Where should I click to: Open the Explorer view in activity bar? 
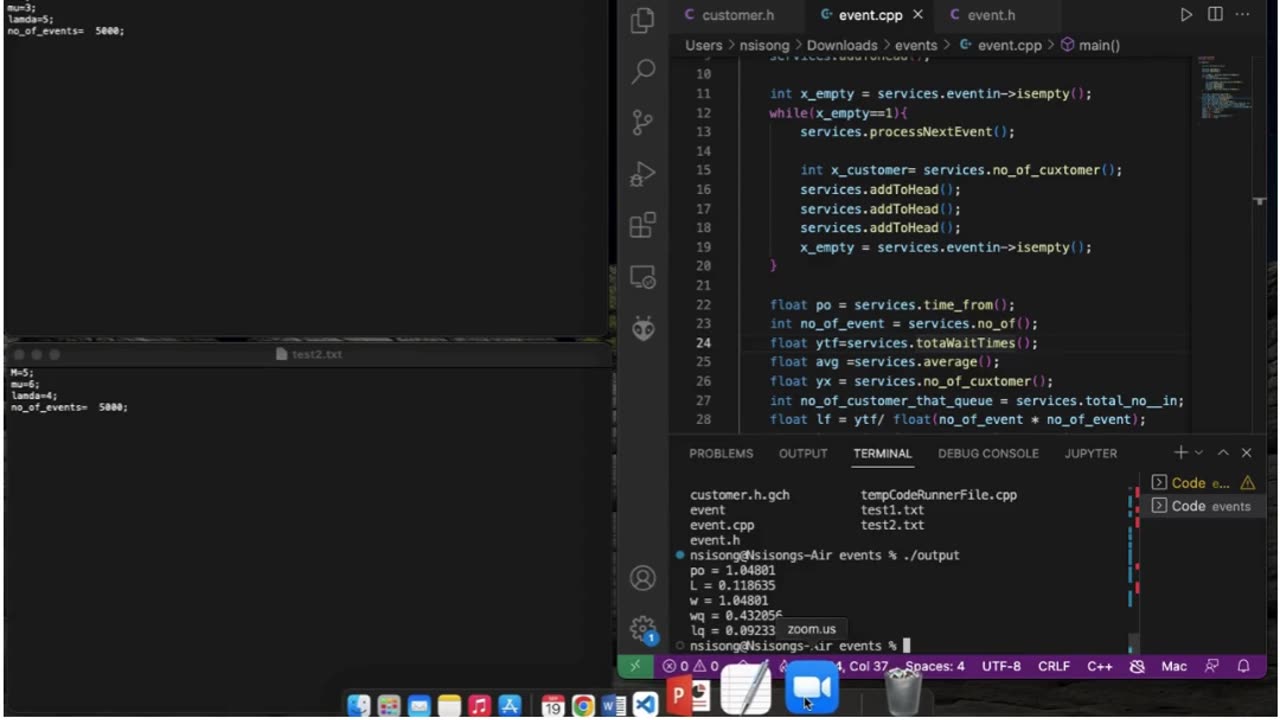(x=643, y=19)
